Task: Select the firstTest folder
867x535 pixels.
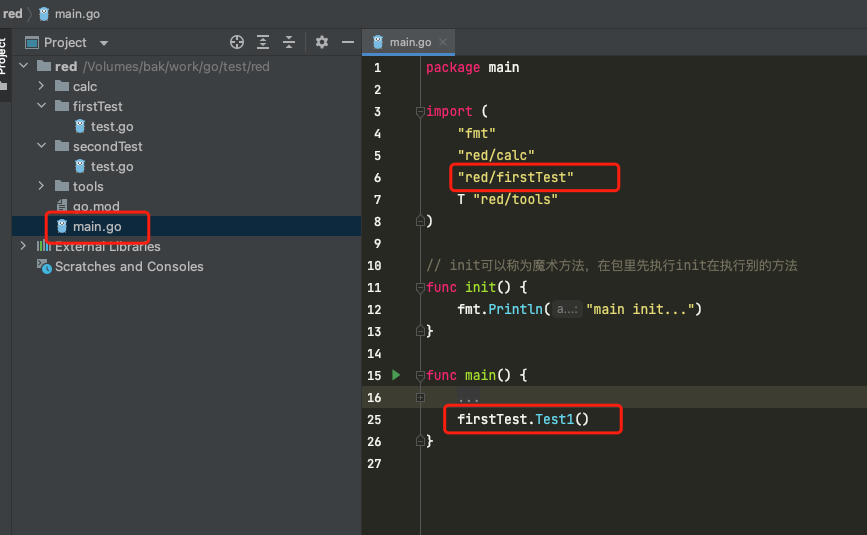Action: [x=97, y=107]
